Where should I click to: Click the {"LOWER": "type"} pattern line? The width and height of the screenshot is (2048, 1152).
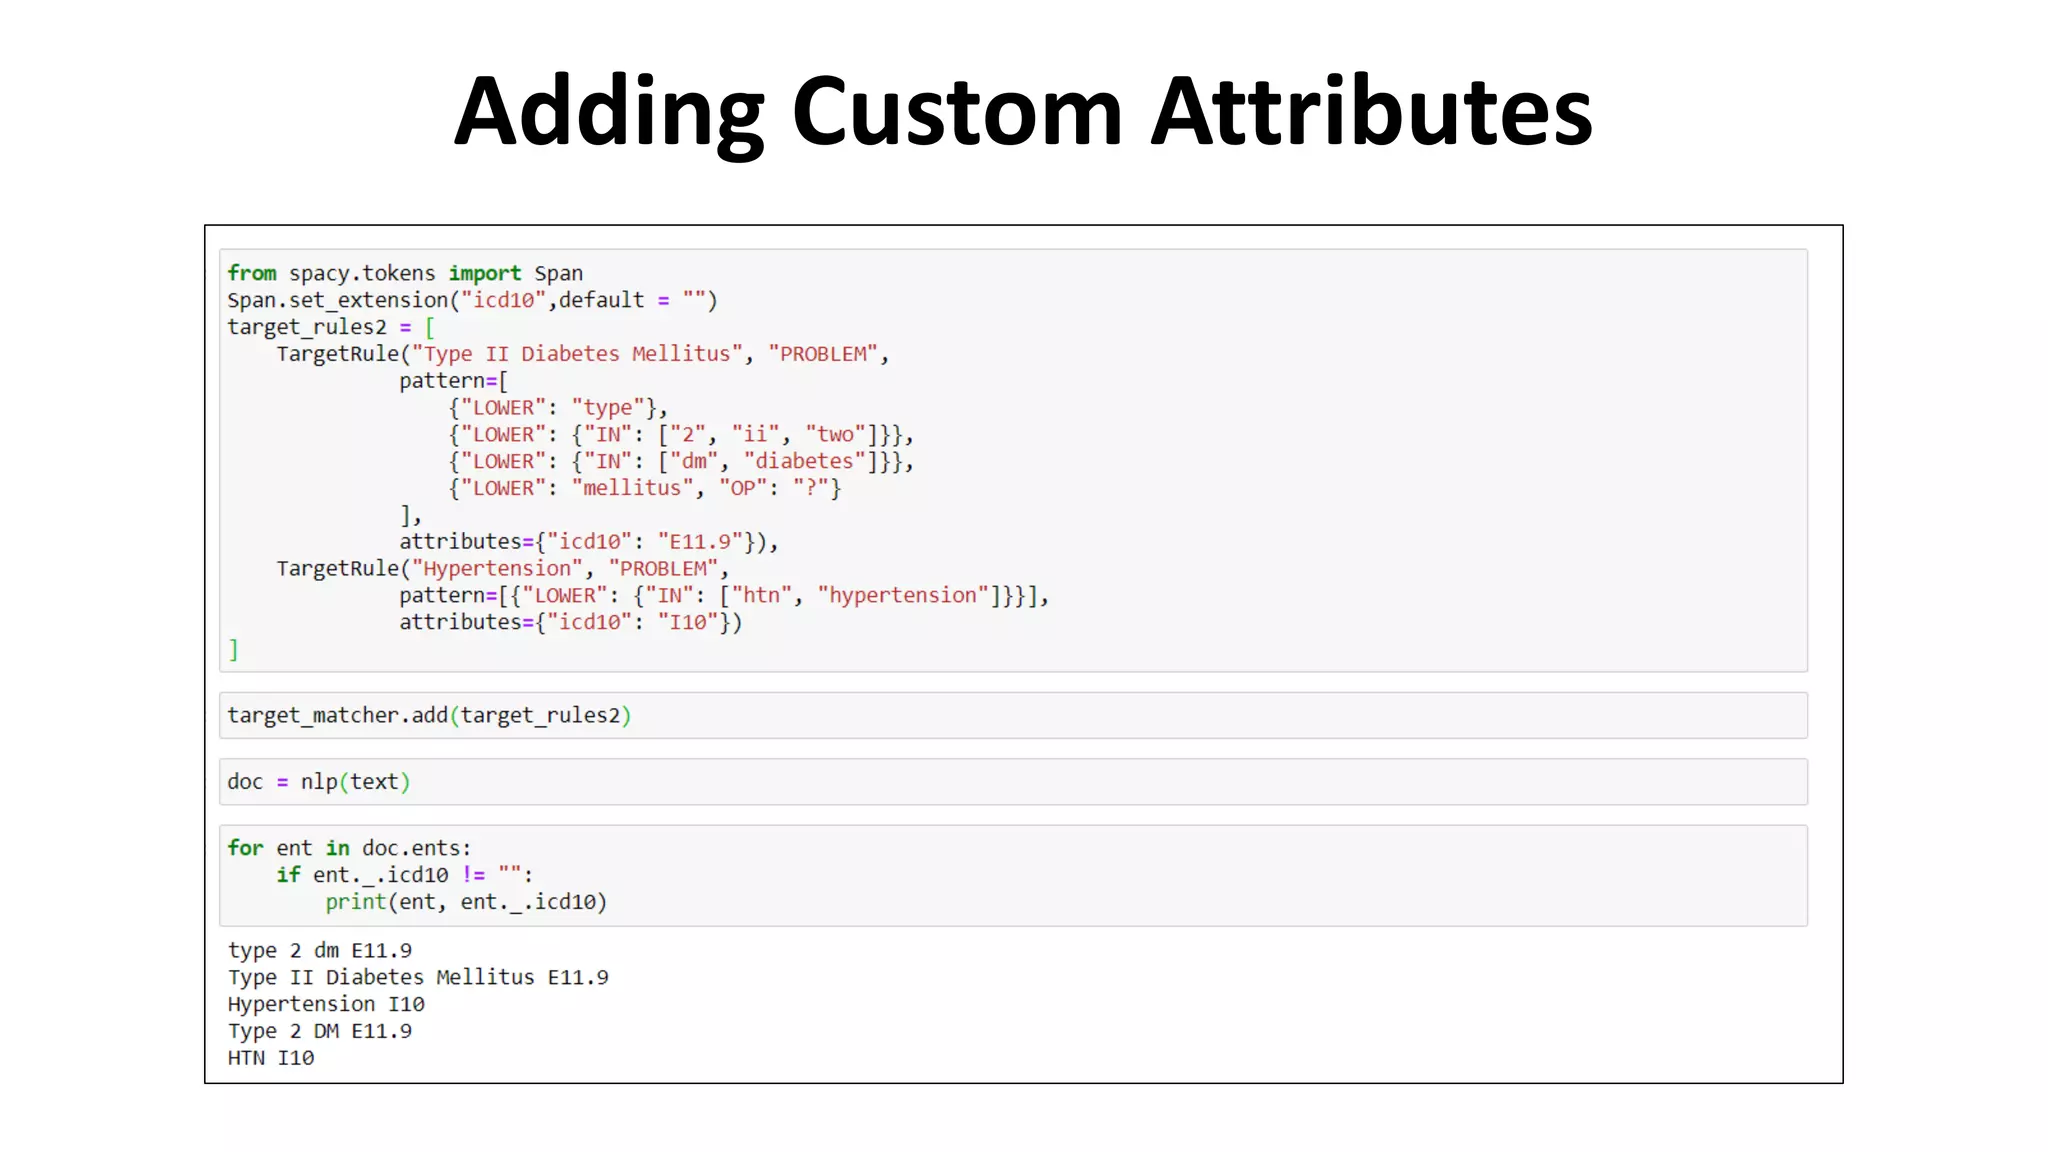coord(558,408)
